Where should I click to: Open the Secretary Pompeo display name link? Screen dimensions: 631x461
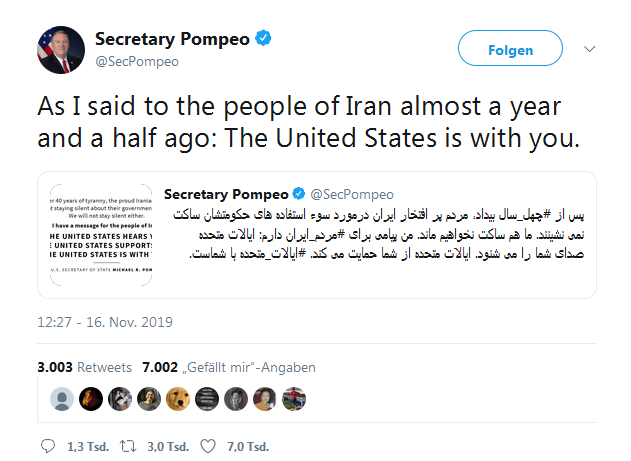click(x=173, y=40)
